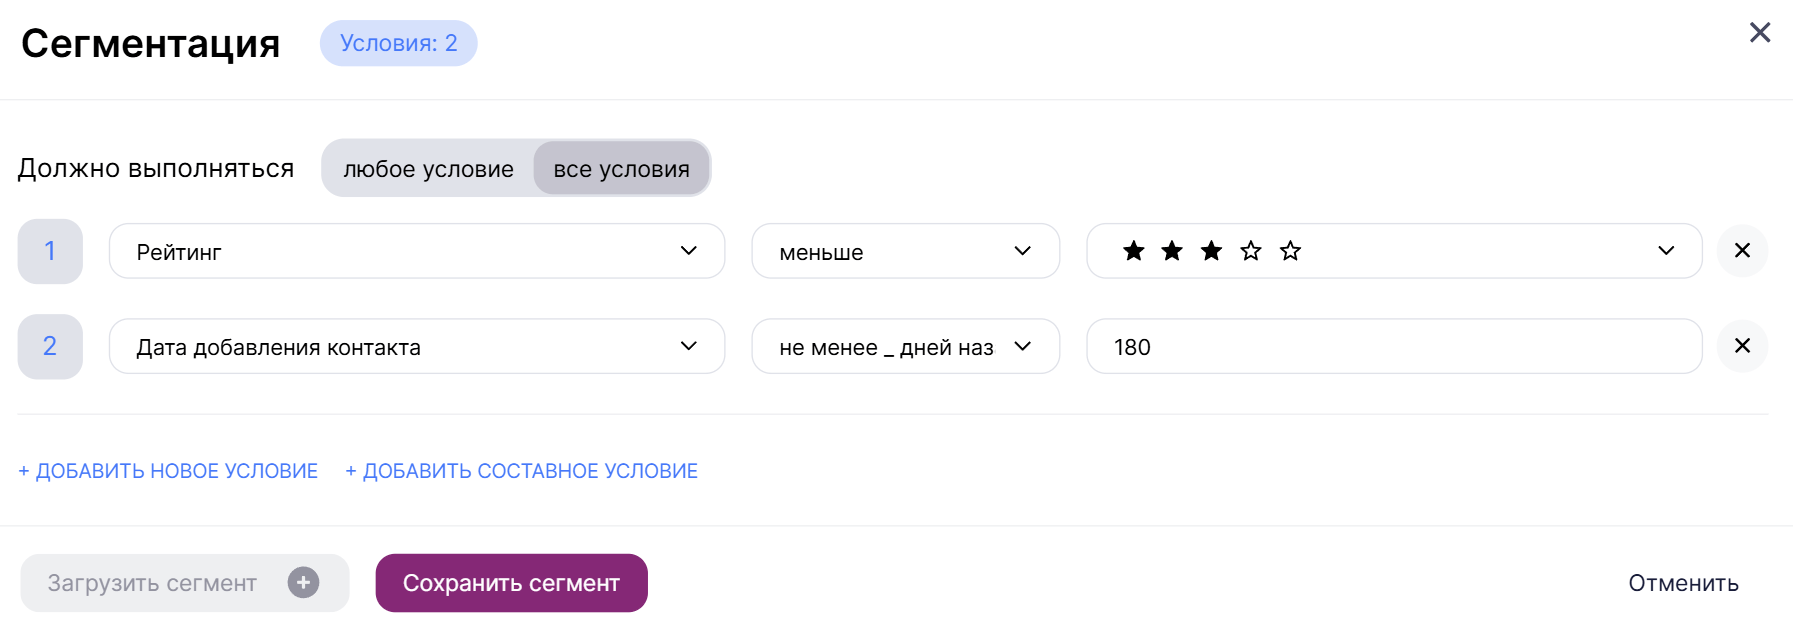The height and width of the screenshot is (626, 1793).
Task: Select 'любое условие' toggle option
Action: coord(428,169)
